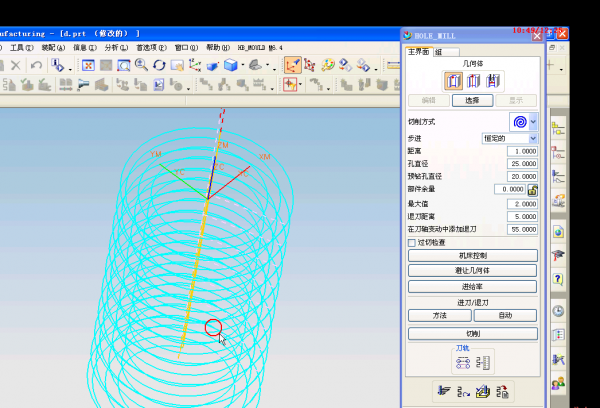Select the first geometry type icon
Viewport: 600px width, 408px height.
[453, 81]
